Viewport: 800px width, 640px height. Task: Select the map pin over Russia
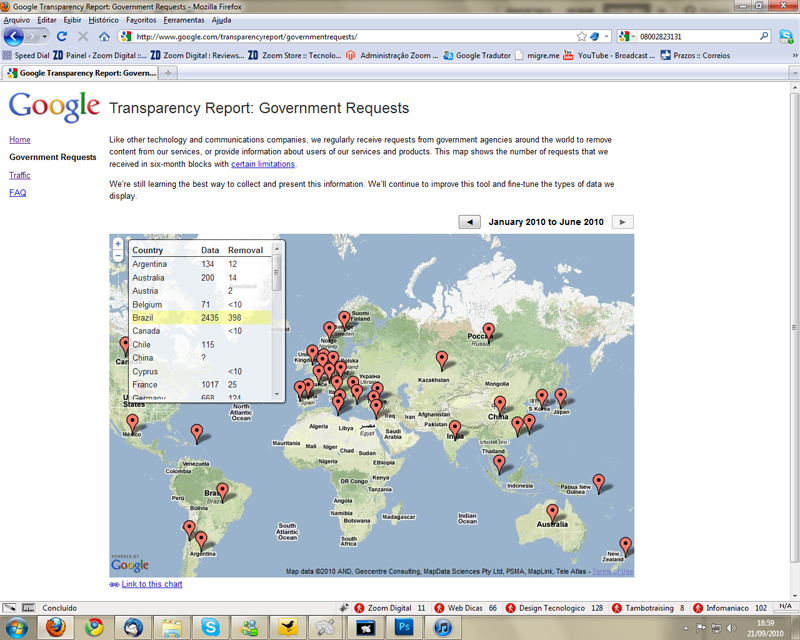[489, 332]
